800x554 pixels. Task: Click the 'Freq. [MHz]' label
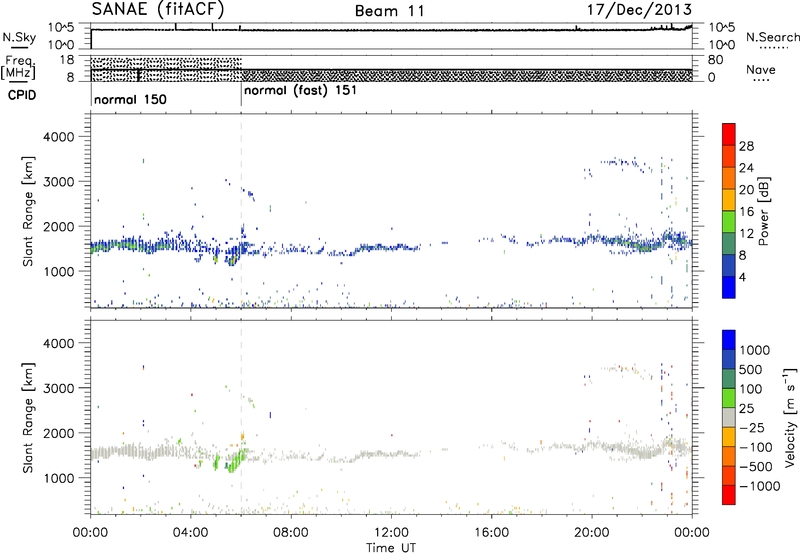point(18,67)
